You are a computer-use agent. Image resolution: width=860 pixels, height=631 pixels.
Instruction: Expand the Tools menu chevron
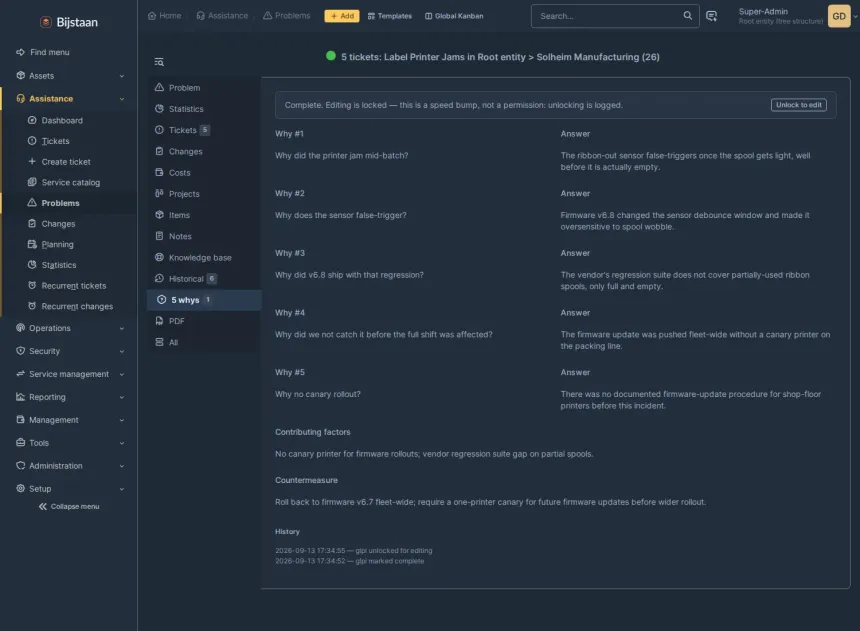(x=122, y=443)
